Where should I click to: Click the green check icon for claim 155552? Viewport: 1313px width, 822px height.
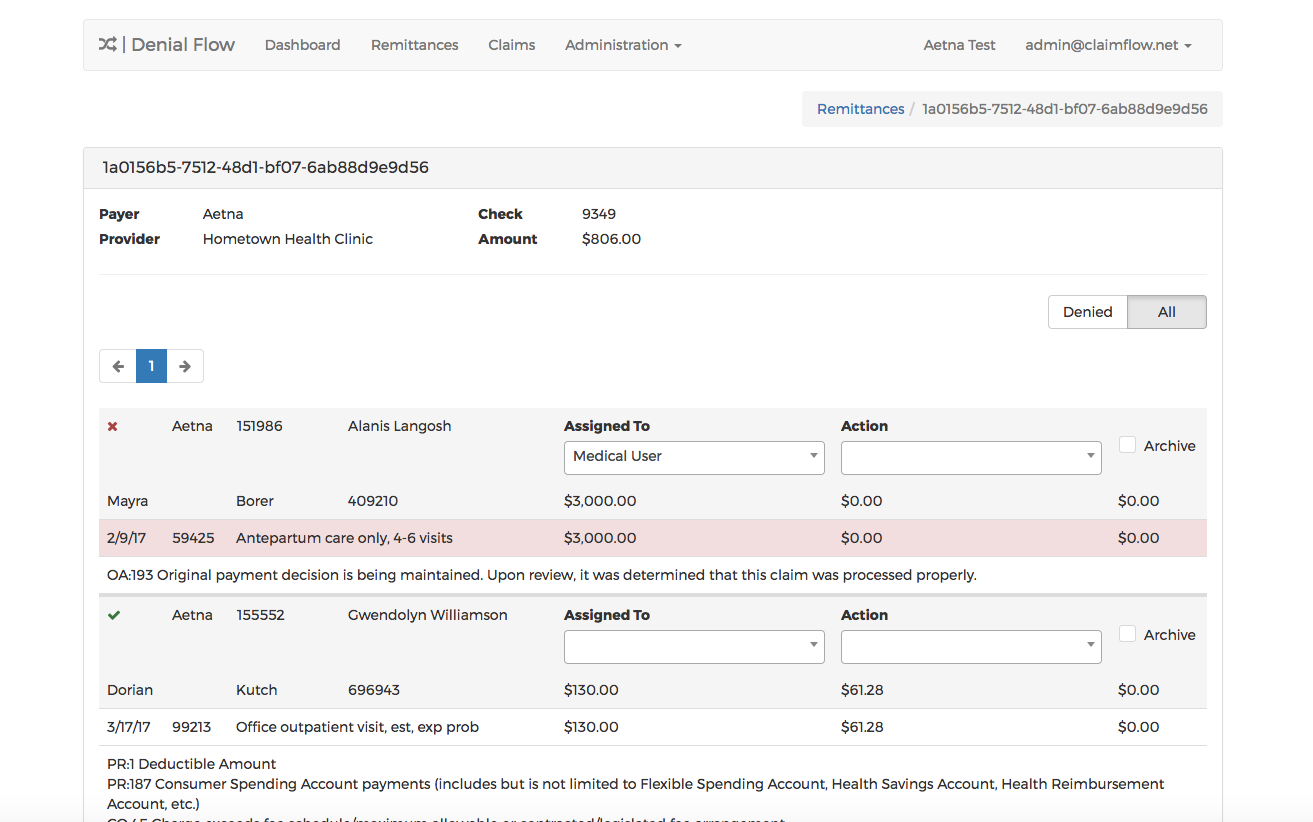click(114, 616)
